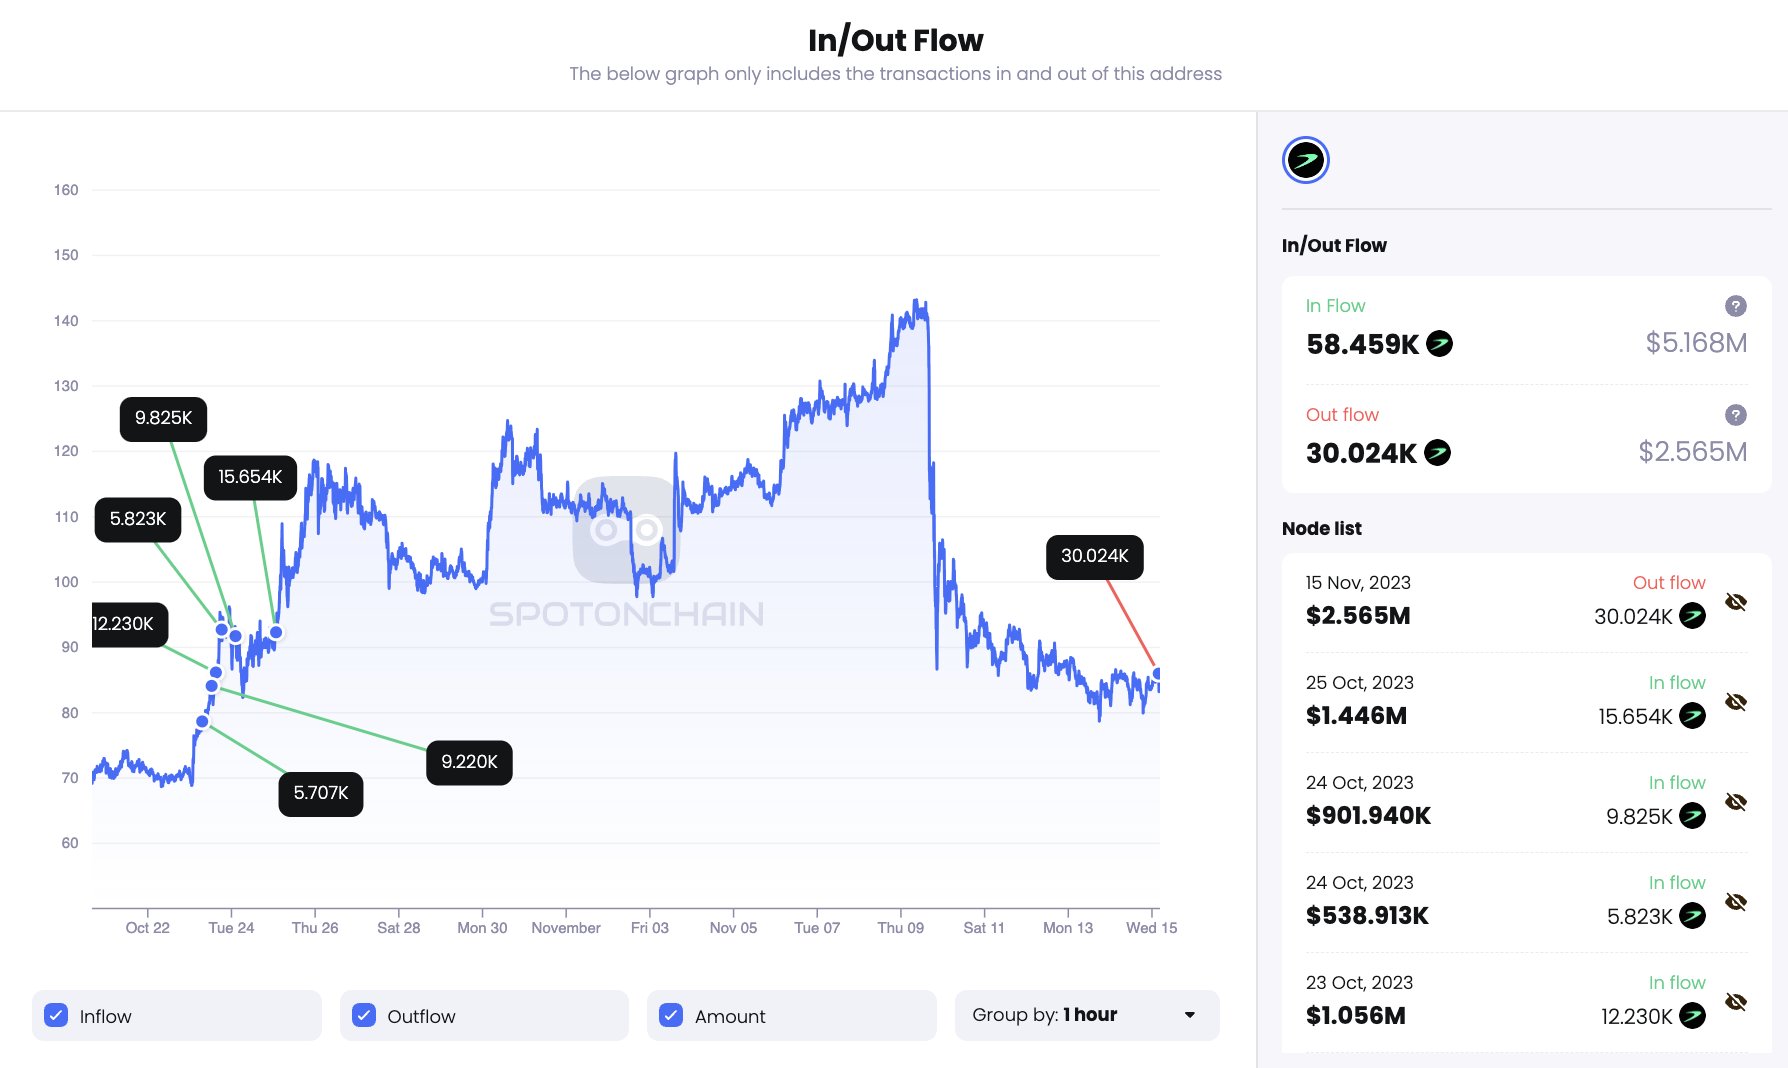Click the 5.823K inflow chart label
Image resolution: width=1788 pixels, height=1068 pixels.
point(138,519)
